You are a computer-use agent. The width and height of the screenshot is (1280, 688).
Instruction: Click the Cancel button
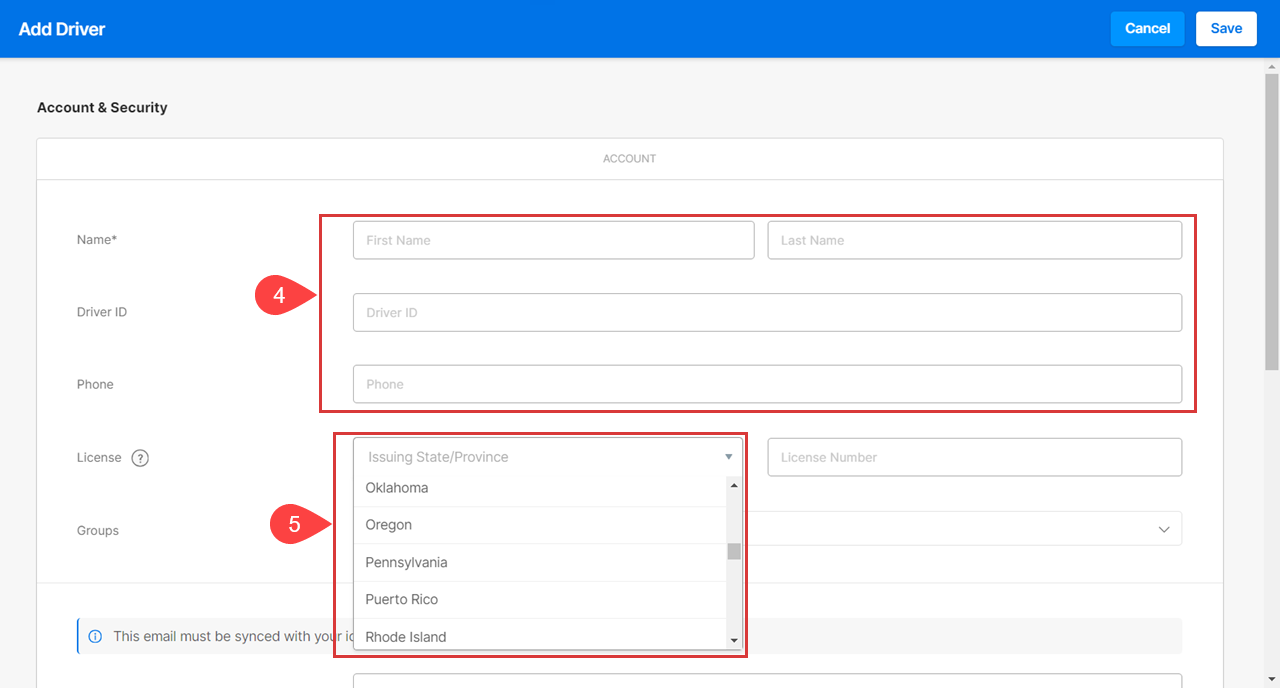[x=1147, y=29]
